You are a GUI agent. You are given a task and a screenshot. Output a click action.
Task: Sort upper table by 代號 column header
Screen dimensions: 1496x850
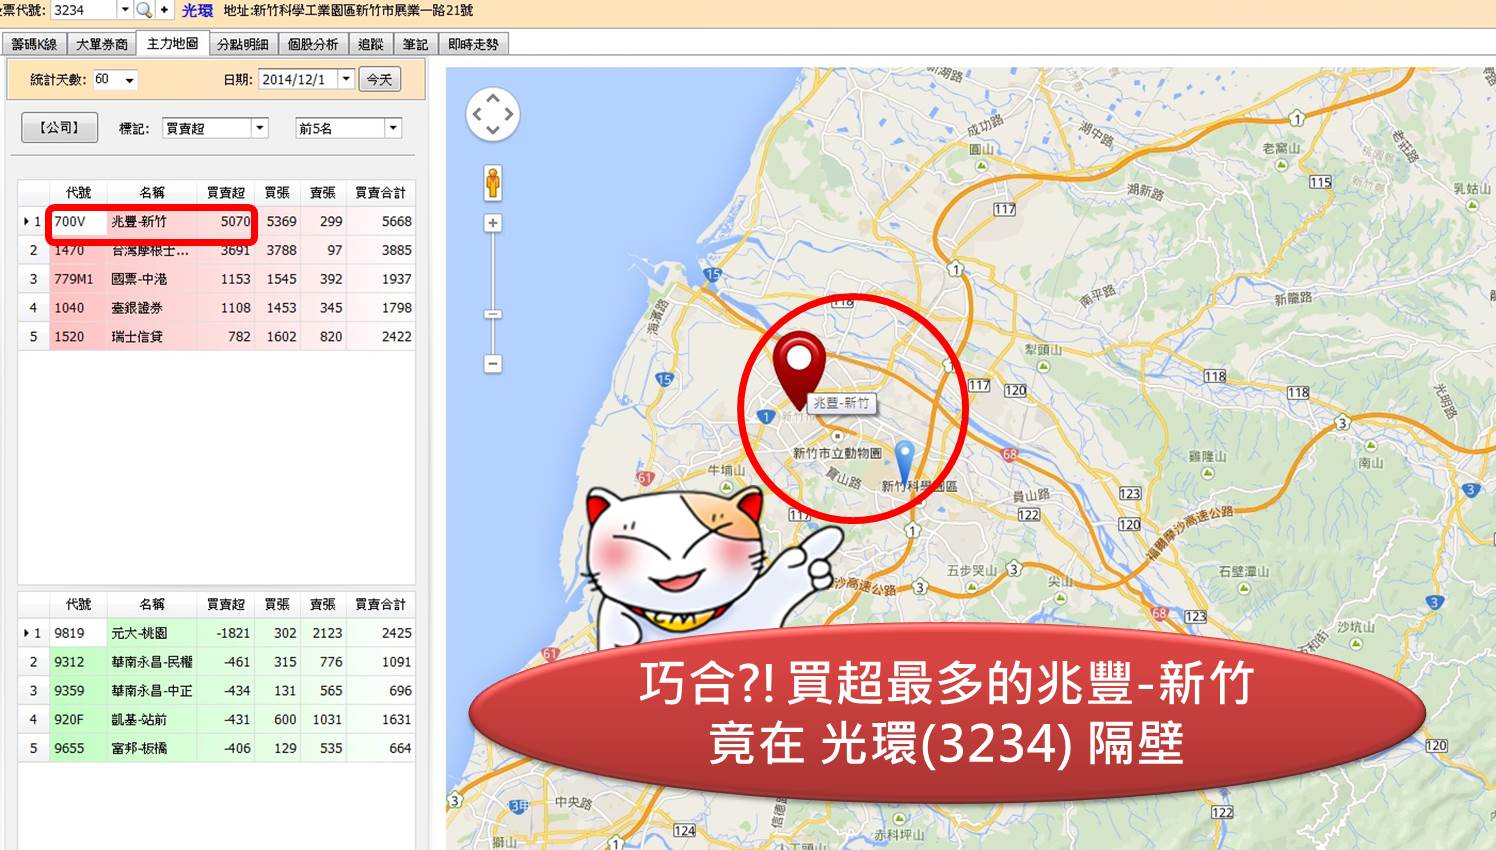click(78, 192)
